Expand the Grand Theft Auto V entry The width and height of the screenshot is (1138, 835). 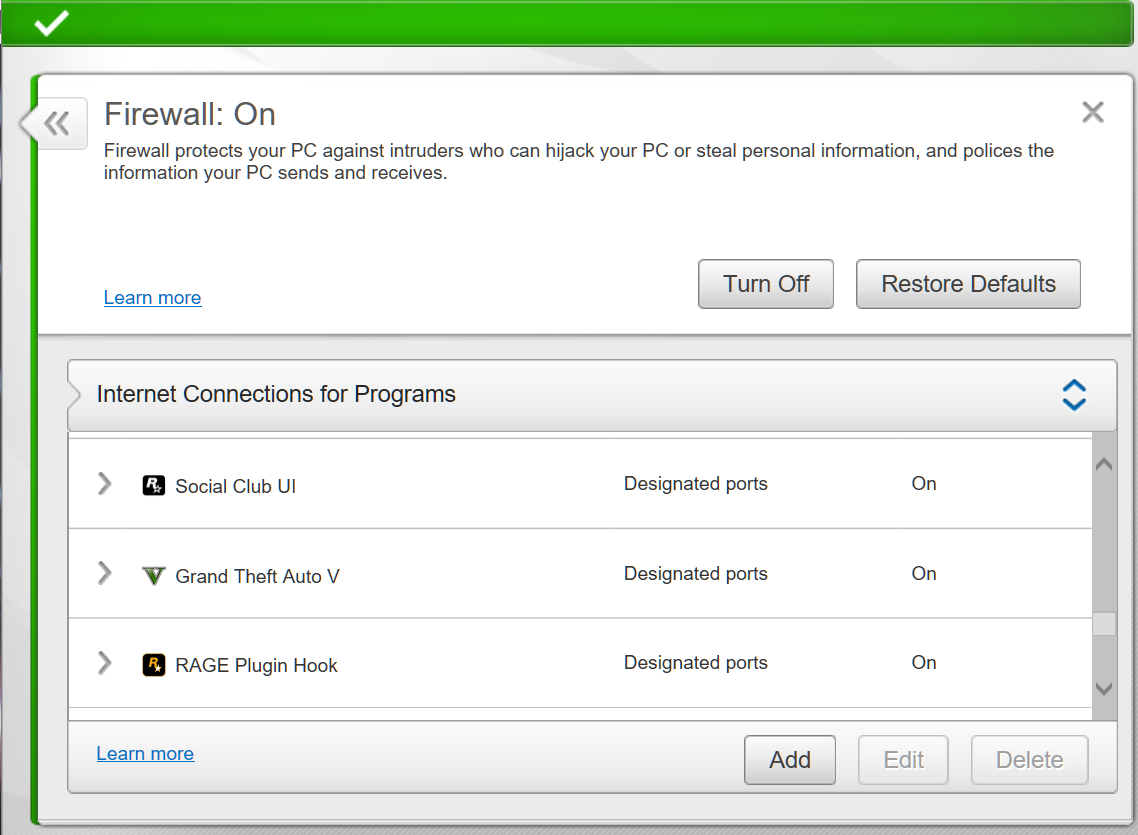click(x=104, y=574)
